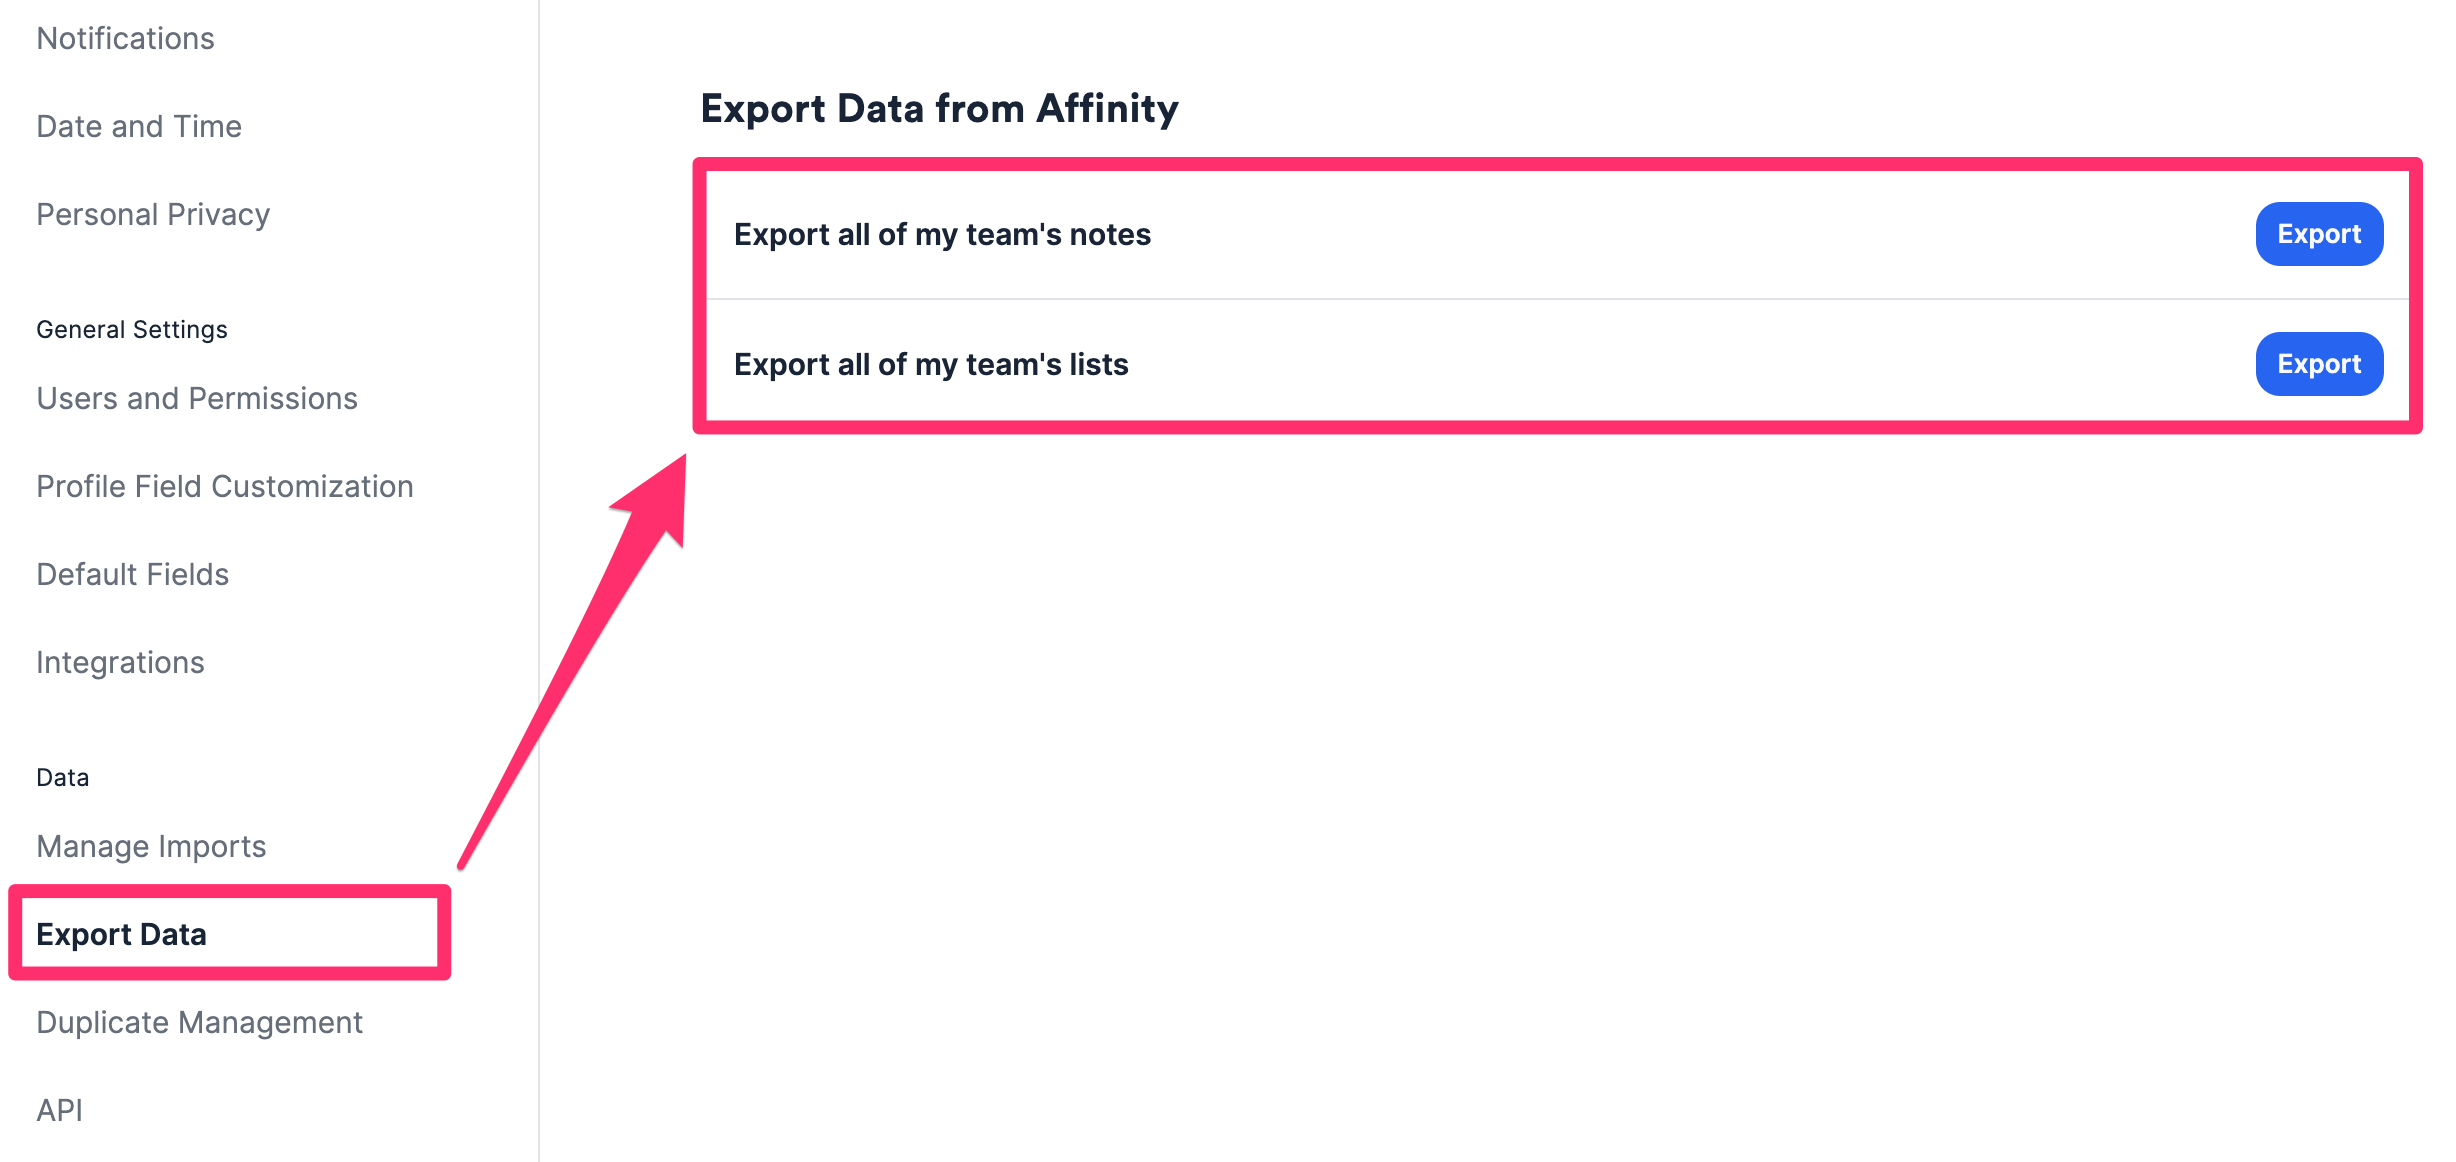Open Duplicate Management settings
Image resolution: width=2456 pixels, height=1162 pixels.
[199, 1022]
